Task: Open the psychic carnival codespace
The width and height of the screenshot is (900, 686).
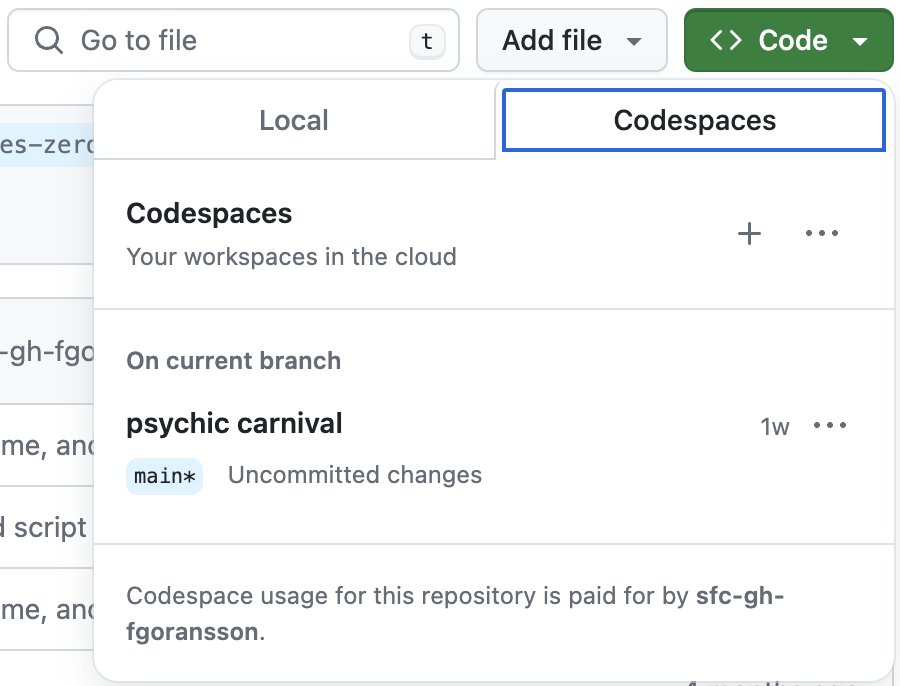Action: [x=234, y=423]
